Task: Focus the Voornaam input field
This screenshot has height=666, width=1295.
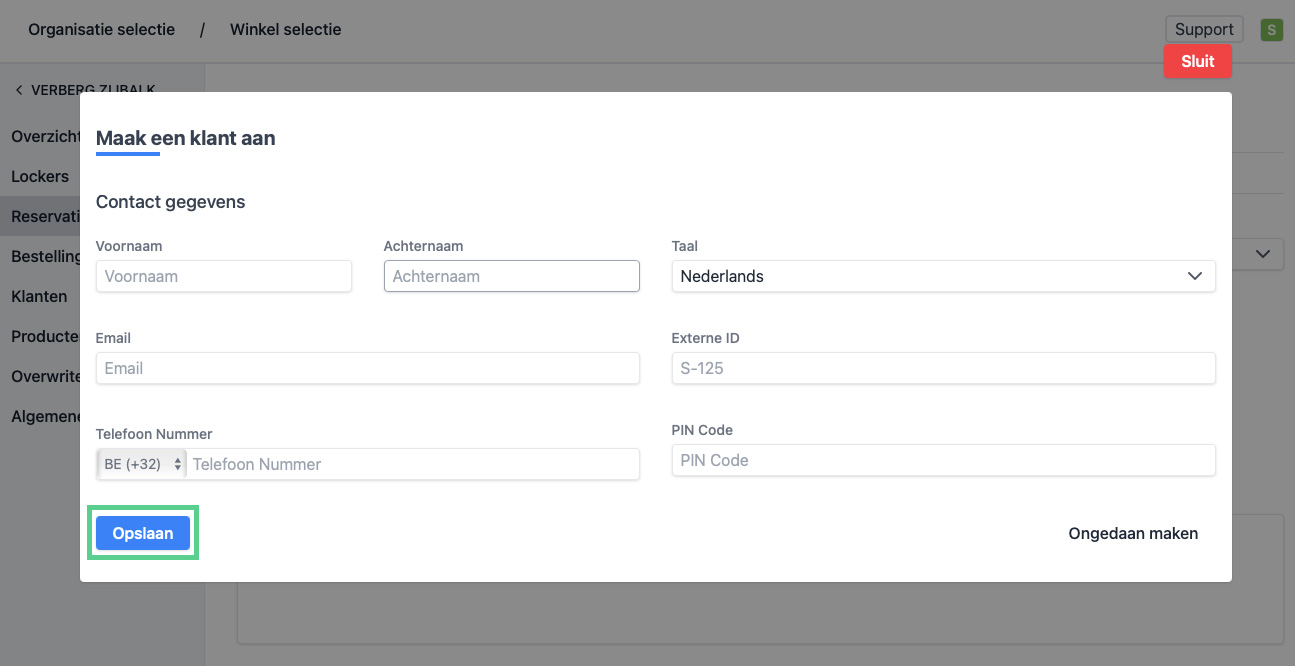Action: [223, 276]
